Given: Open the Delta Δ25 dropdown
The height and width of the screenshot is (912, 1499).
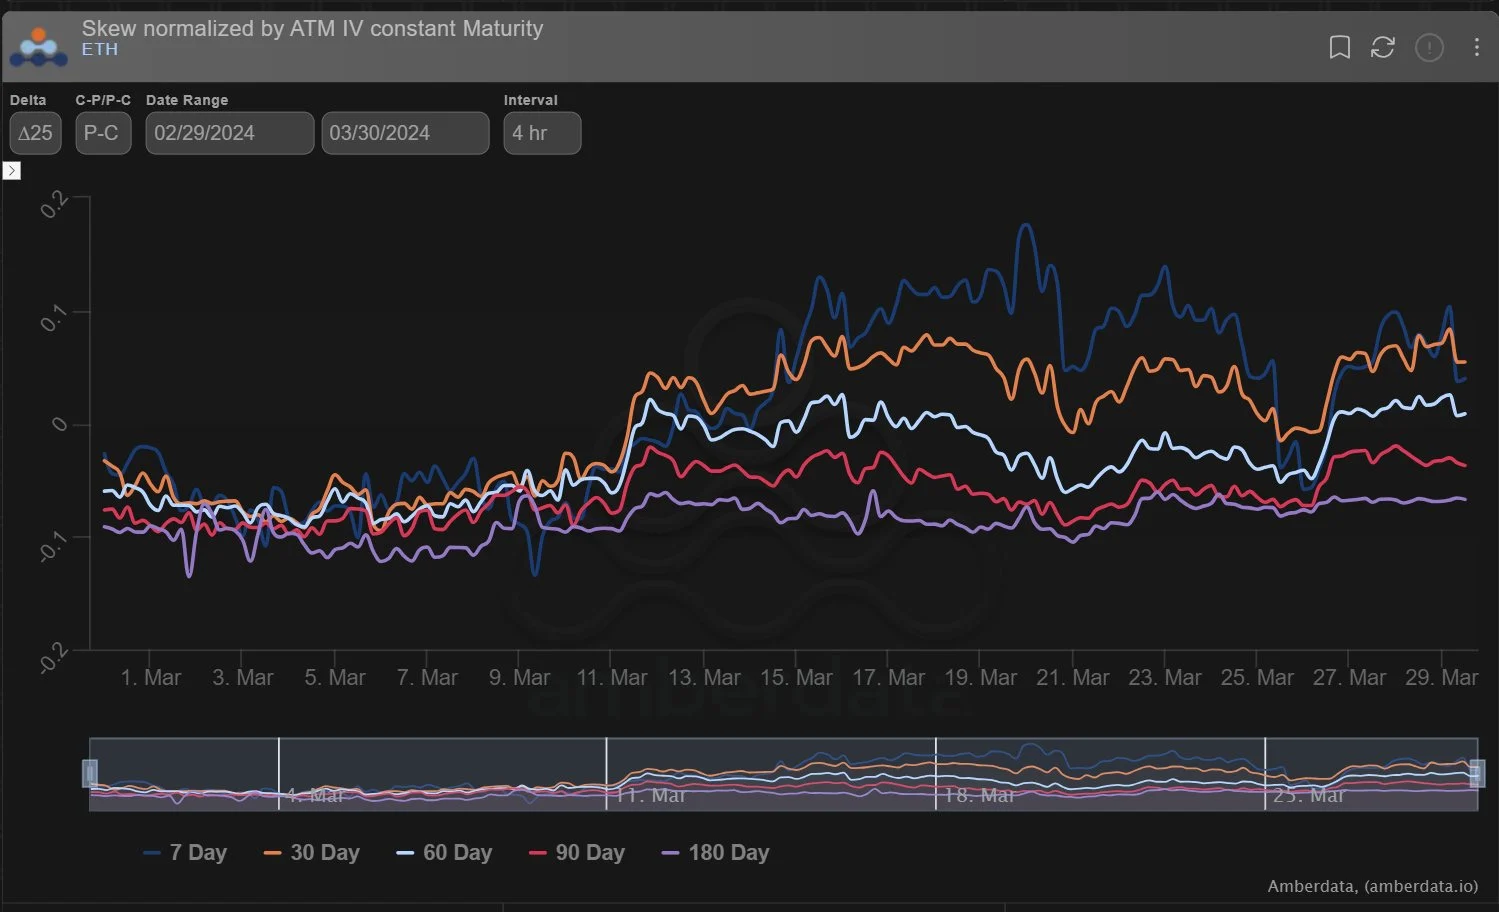Looking at the screenshot, I should (36, 133).
